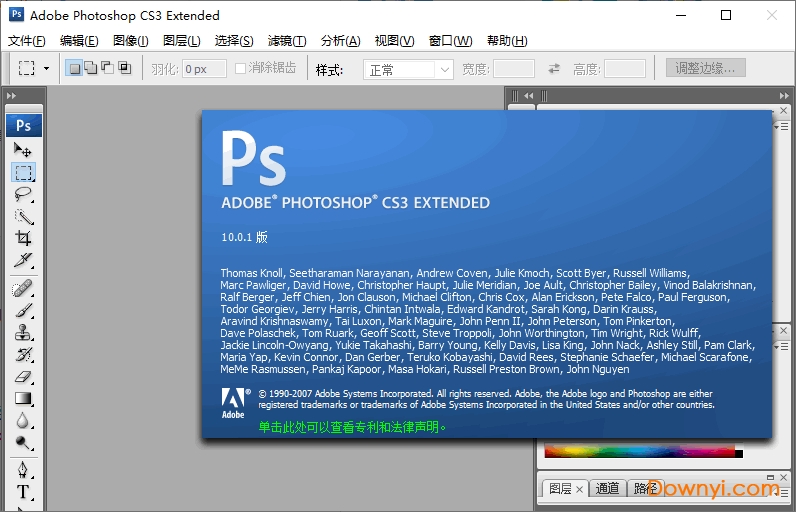The width and height of the screenshot is (796, 512).
Task: Open the 视图(V) menu
Action: tap(394, 41)
